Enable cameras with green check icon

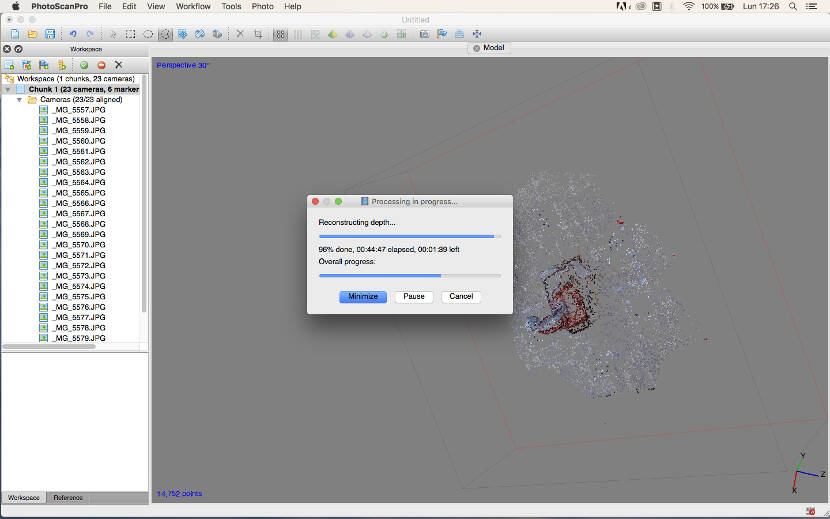(84, 65)
